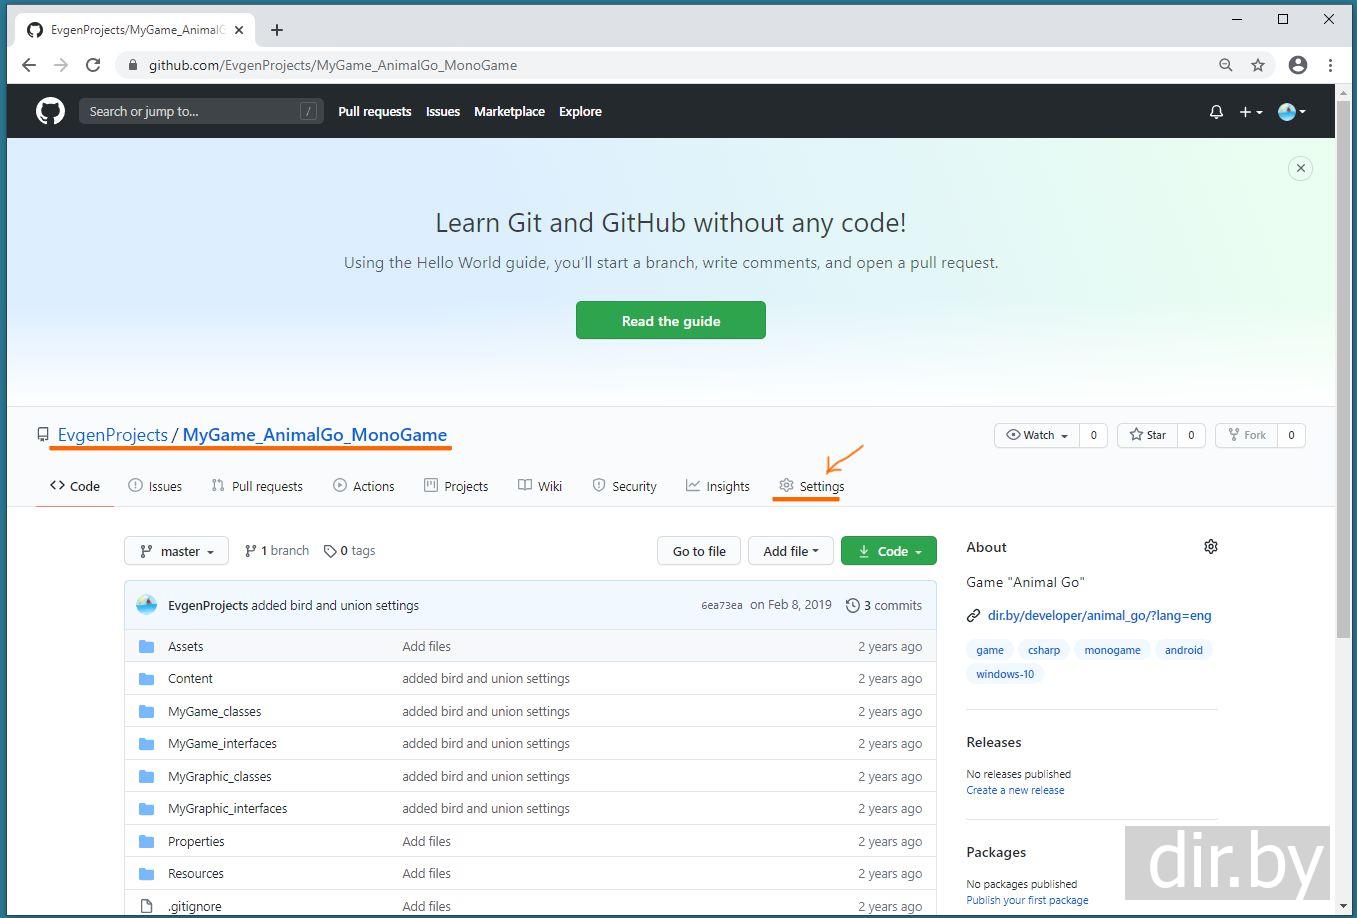
Task: Click the browser zoom magnifier icon
Action: pos(1225,65)
